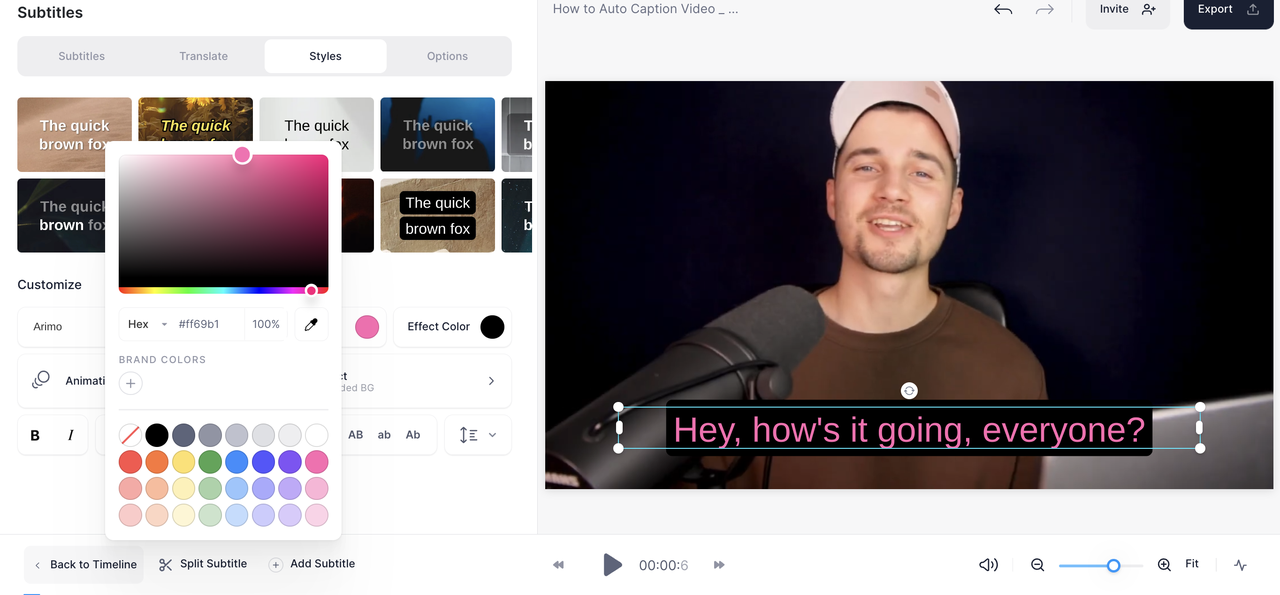Open the Options tab
1280x595 pixels.
[x=447, y=56]
